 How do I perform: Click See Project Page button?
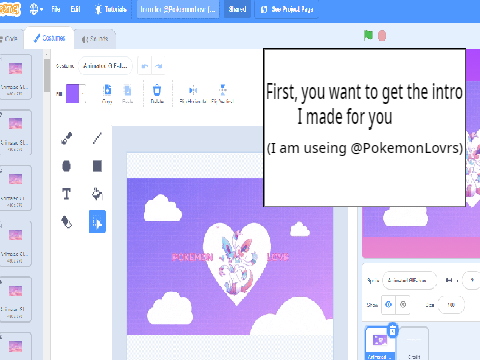point(287,9)
